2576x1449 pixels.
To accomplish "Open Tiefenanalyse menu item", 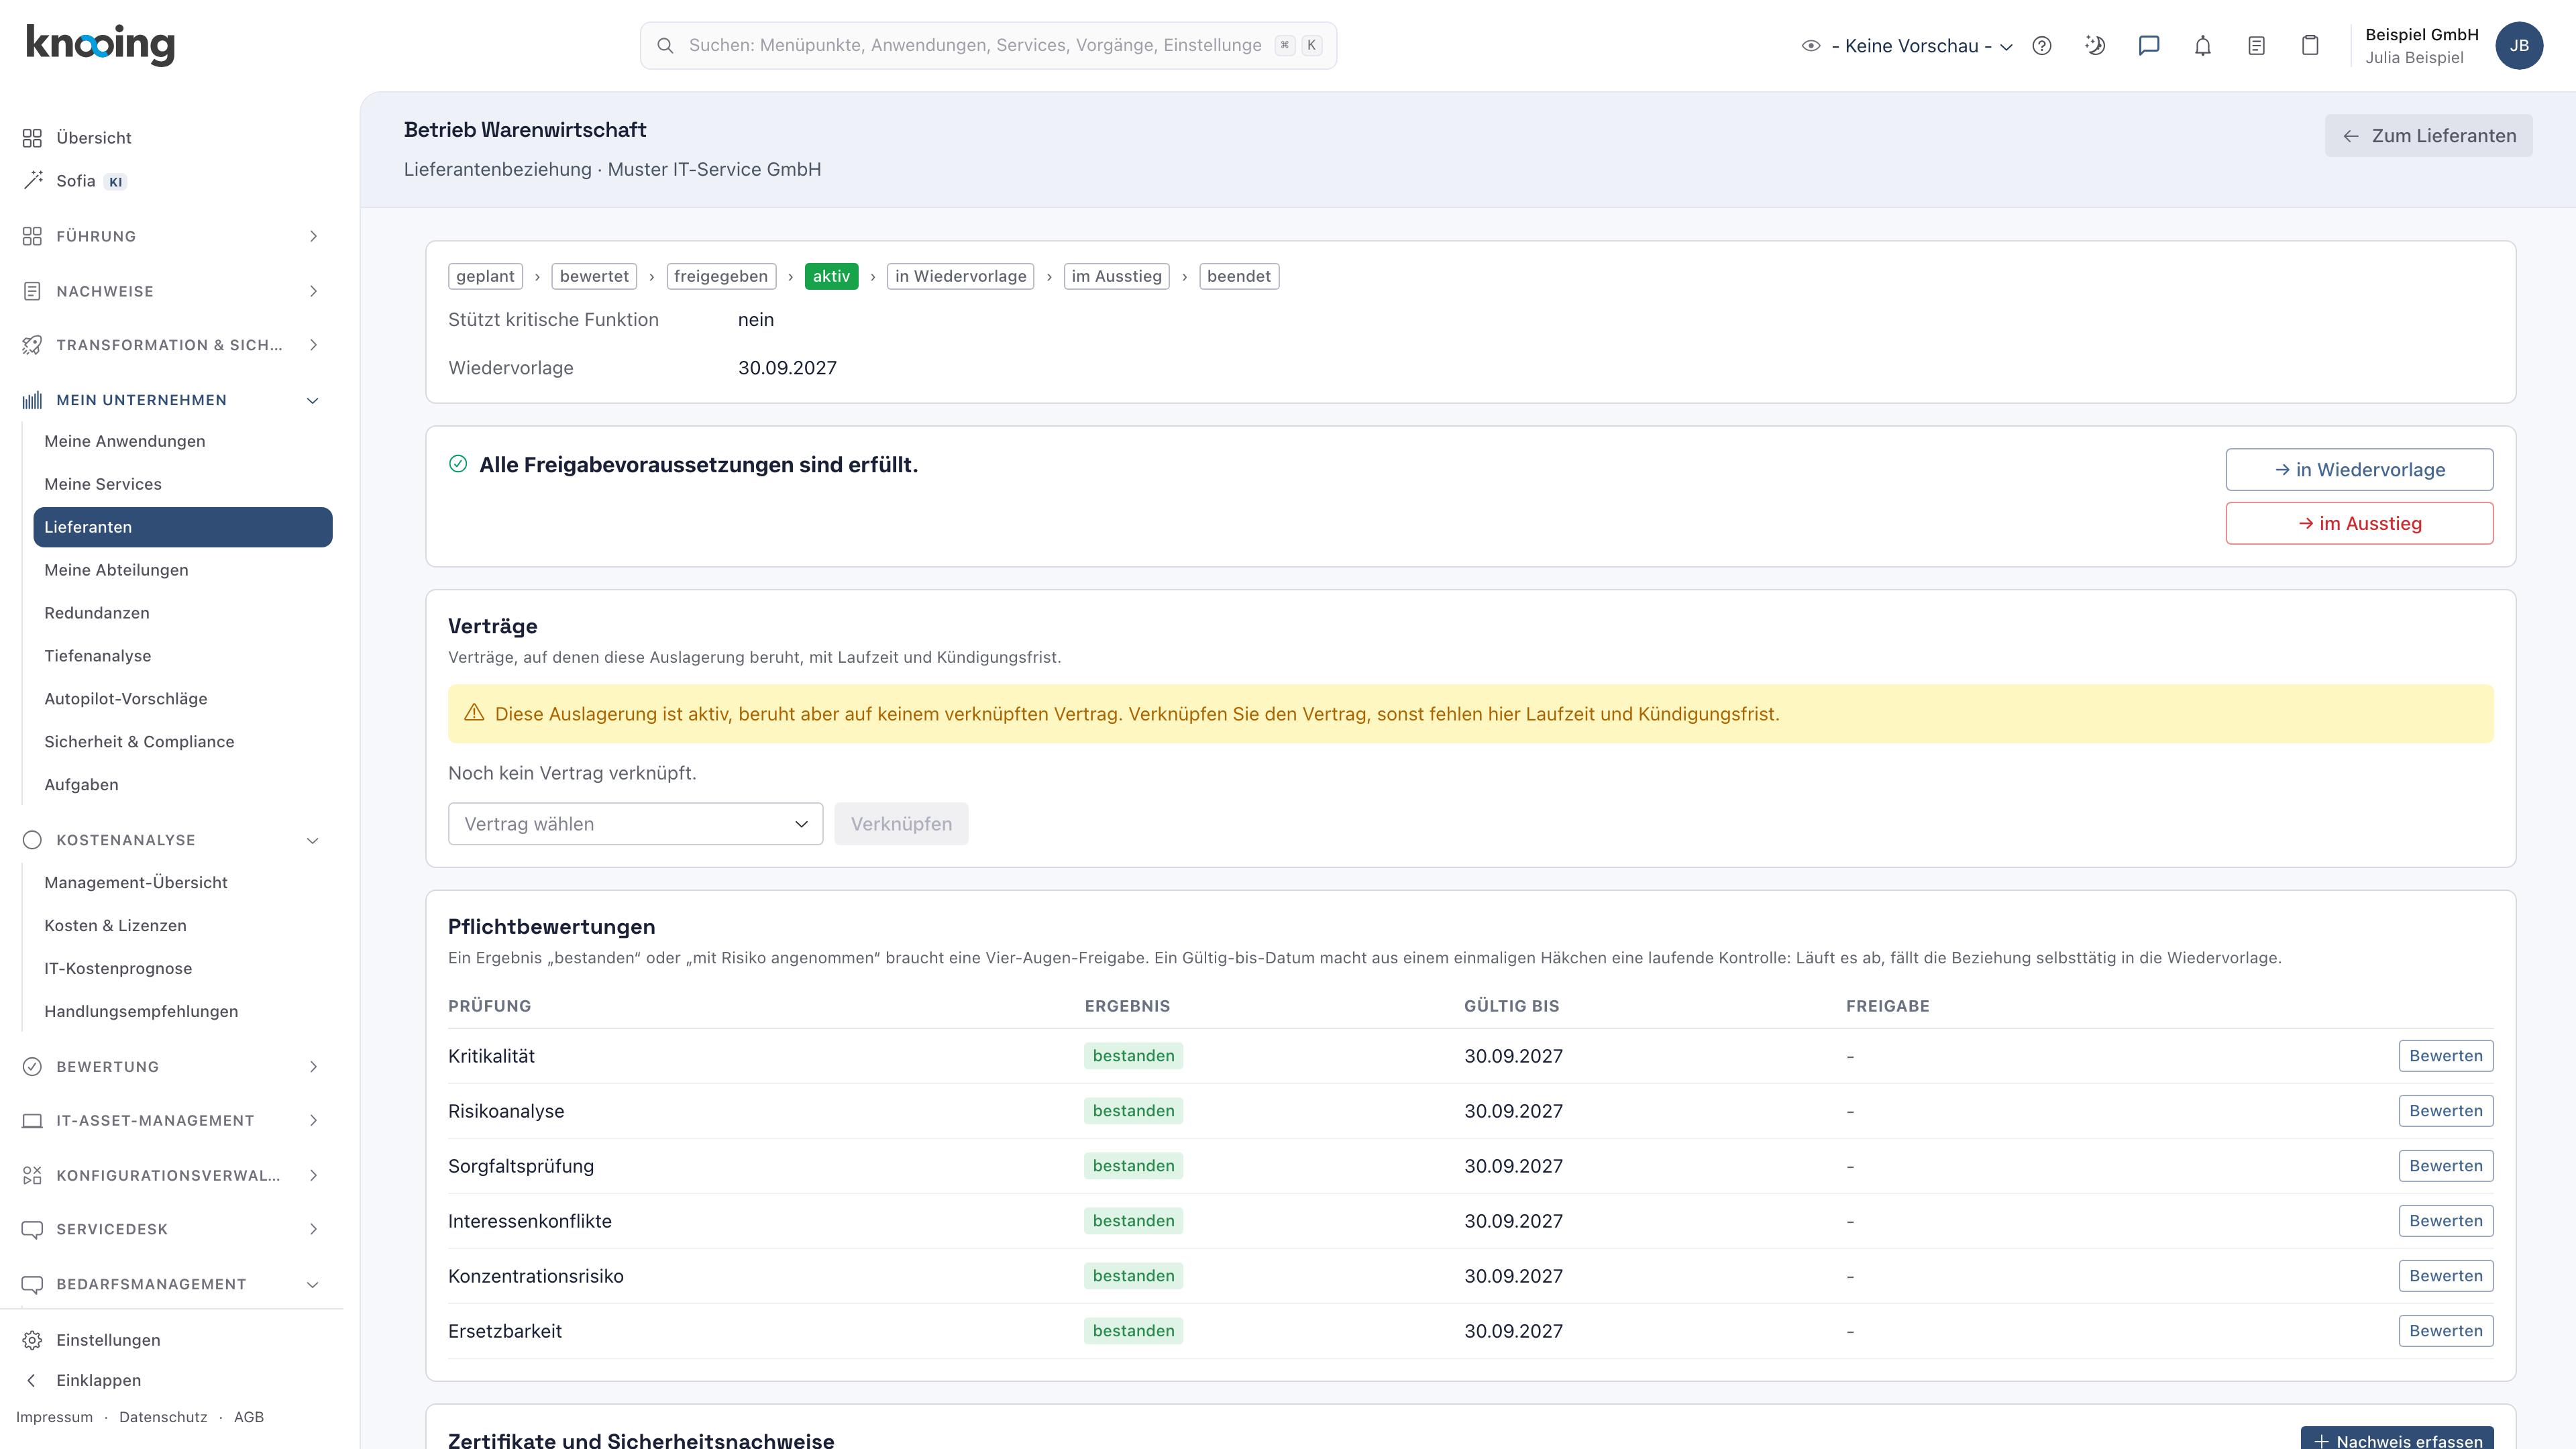I will point(98,656).
